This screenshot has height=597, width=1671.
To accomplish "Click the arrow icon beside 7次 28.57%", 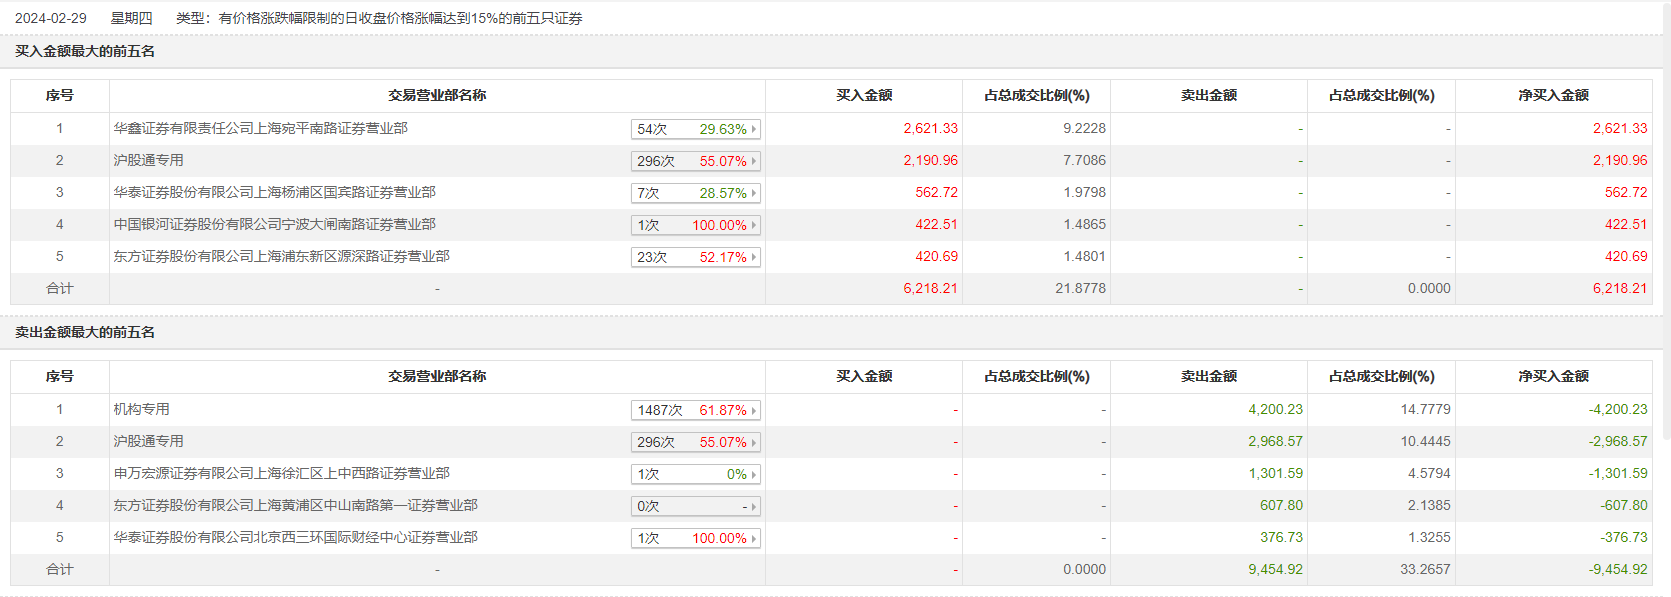I will [754, 193].
